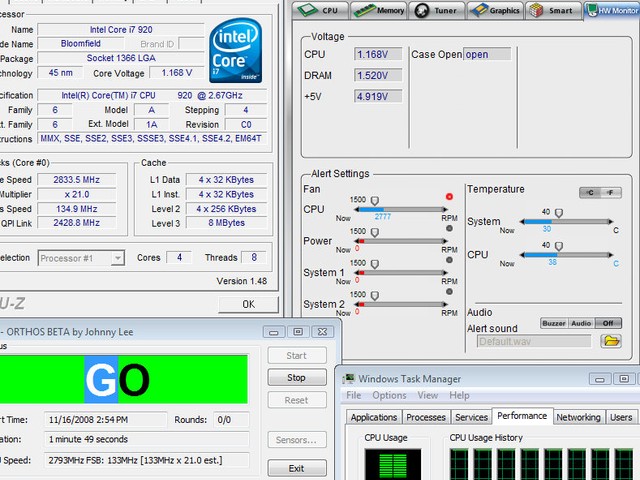This screenshot has width=640, height=480.
Task: Click the Intel Core i7 920 name field
Action: coord(121,29)
